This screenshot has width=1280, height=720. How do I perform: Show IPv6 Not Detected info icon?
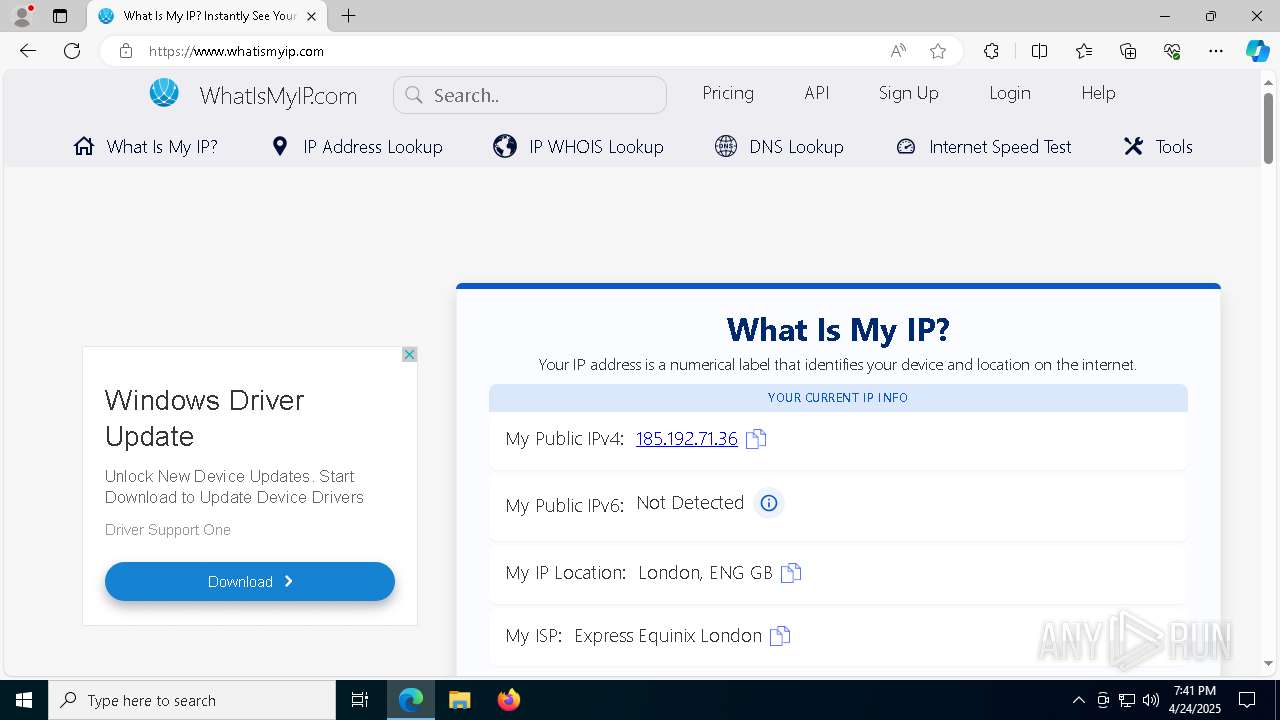[768, 503]
